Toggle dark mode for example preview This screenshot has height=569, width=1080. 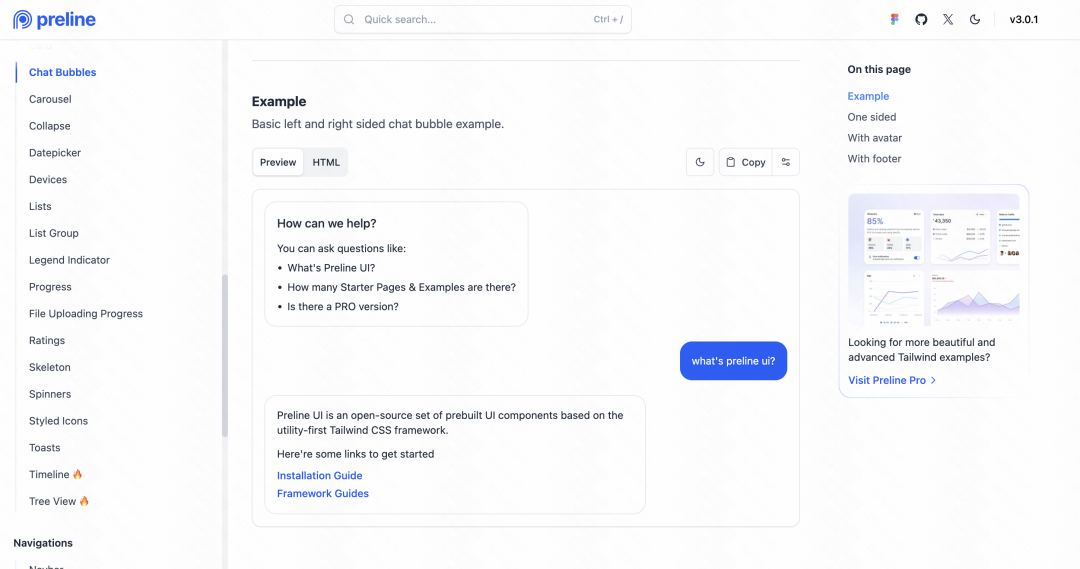pos(700,162)
